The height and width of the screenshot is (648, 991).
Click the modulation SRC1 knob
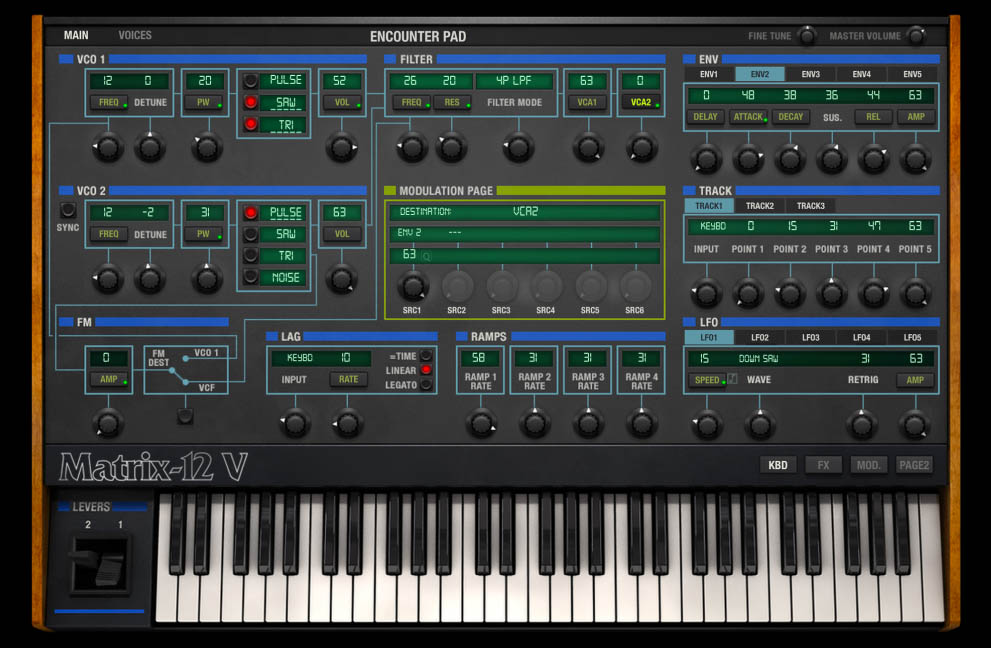point(413,286)
